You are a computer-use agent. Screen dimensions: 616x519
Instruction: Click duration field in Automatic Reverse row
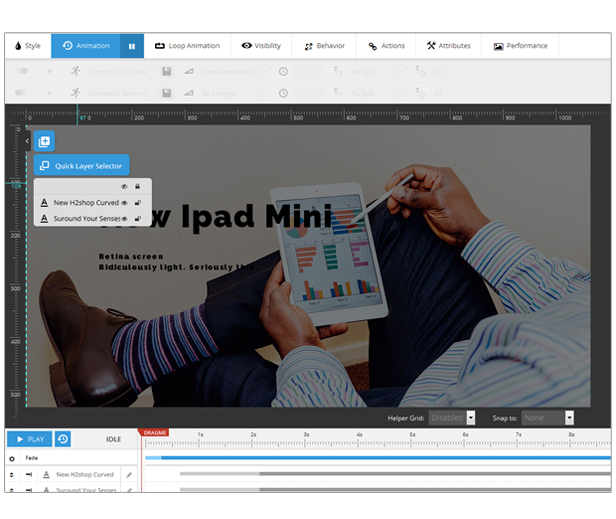[x=308, y=93]
